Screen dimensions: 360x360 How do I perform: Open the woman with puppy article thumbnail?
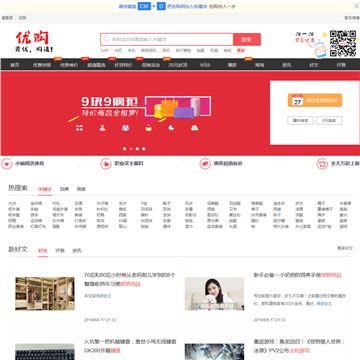214,294
